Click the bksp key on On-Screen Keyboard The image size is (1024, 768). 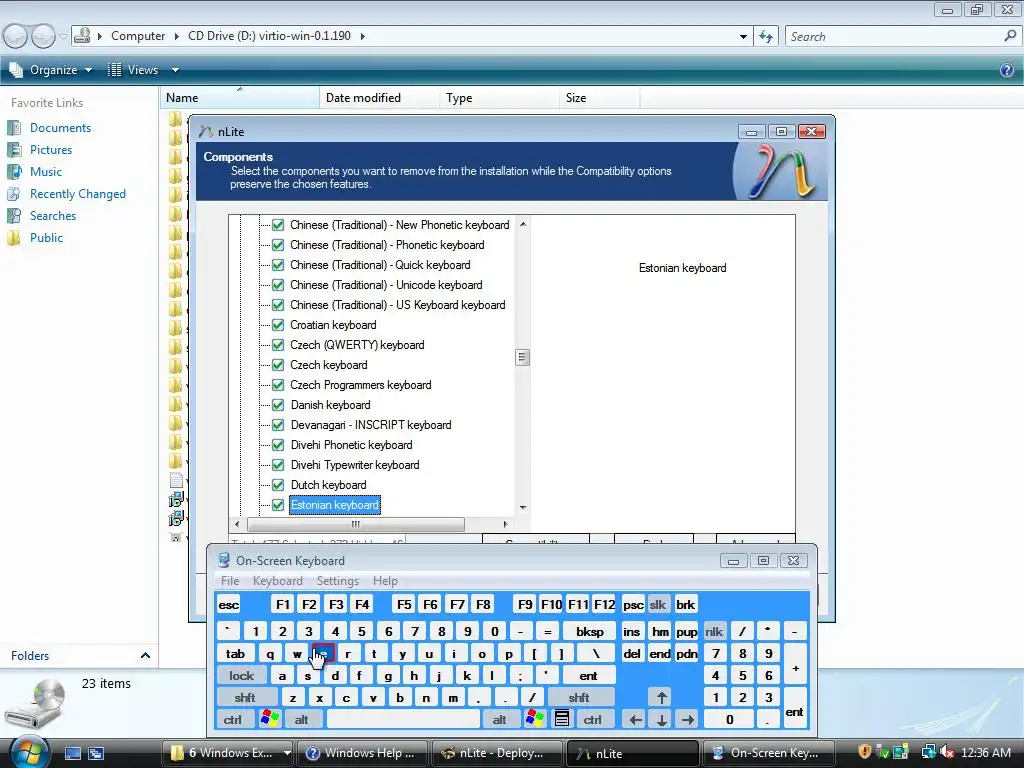click(x=590, y=632)
